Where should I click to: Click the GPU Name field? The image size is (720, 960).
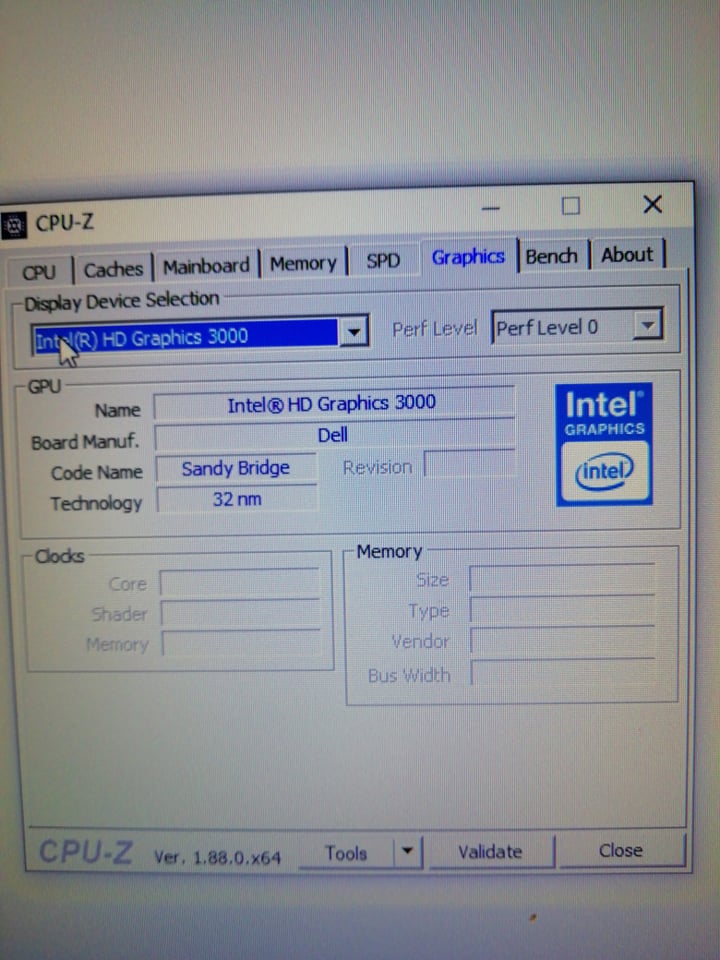pyautogui.click(x=333, y=403)
